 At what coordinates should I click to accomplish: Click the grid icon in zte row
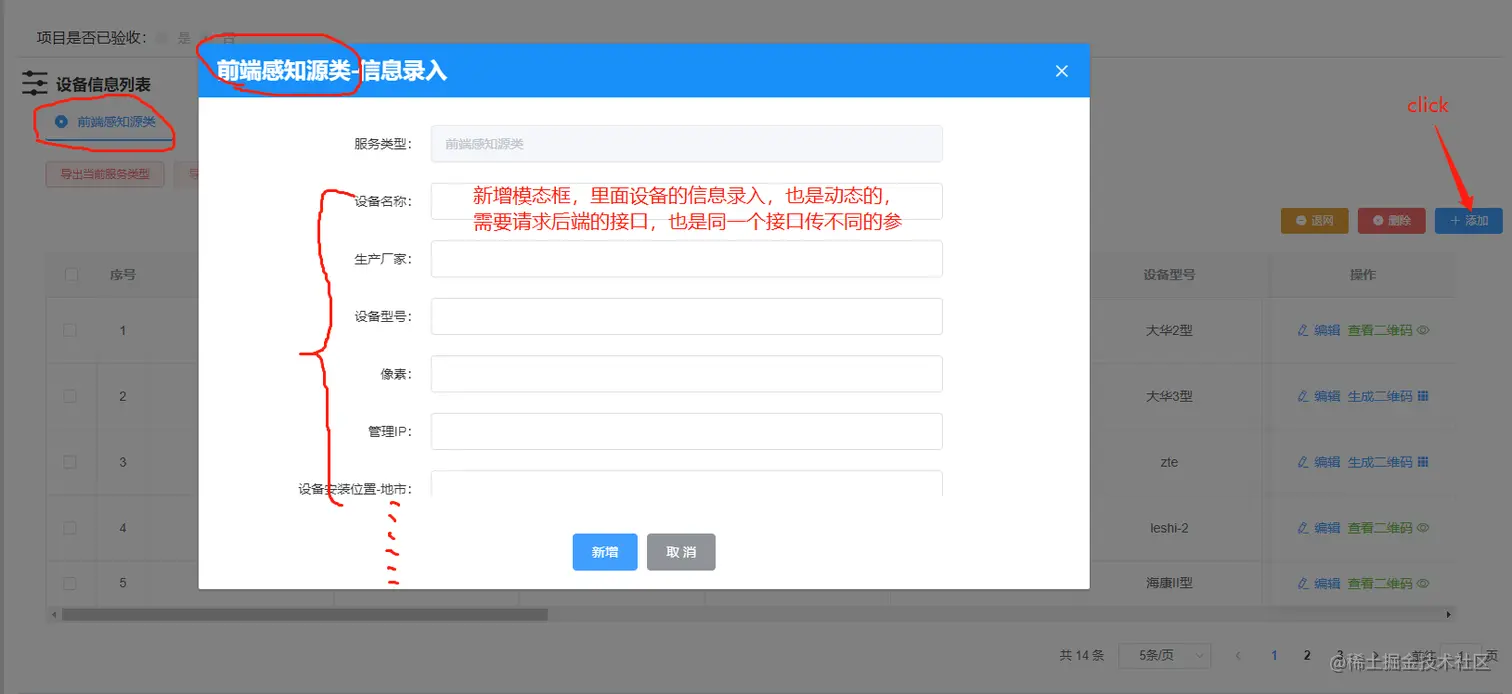1423,462
